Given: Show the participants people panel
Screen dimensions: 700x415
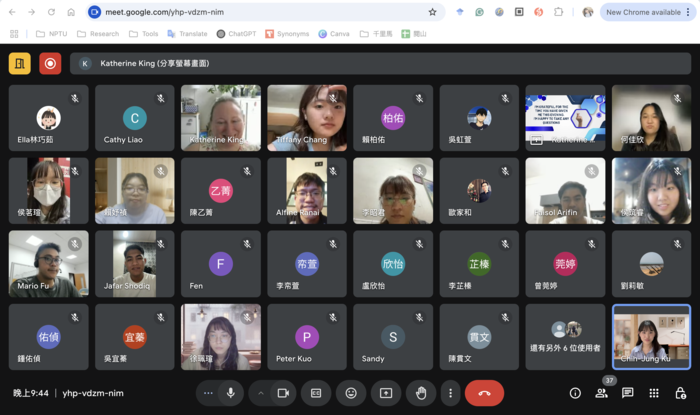Looking at the screenshot, I should [601, 393].
